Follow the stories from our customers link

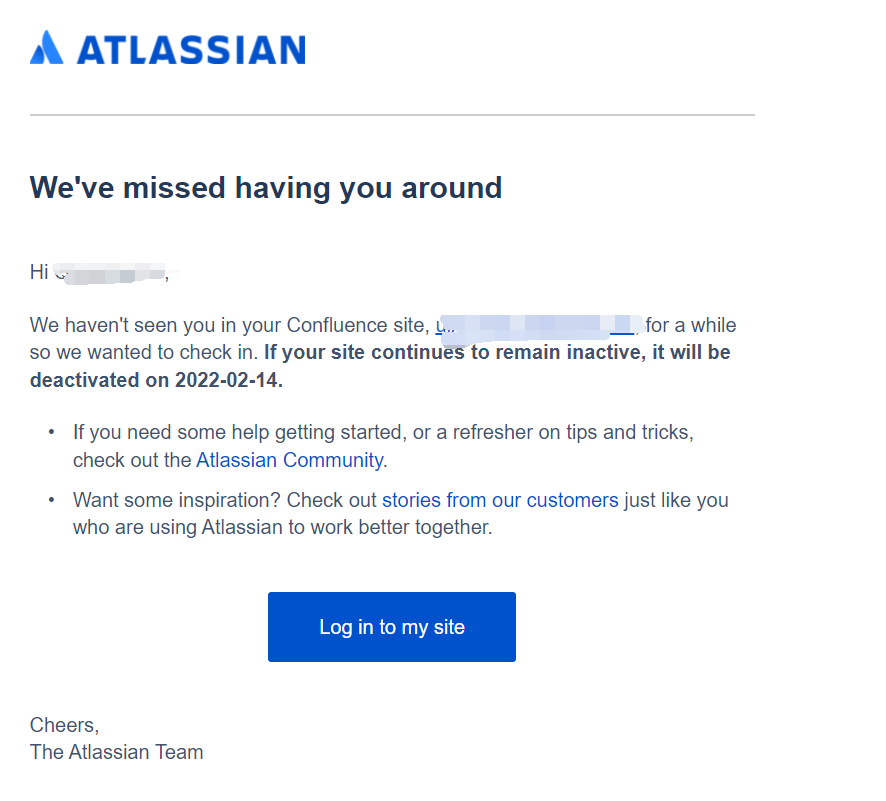(500, 500)
